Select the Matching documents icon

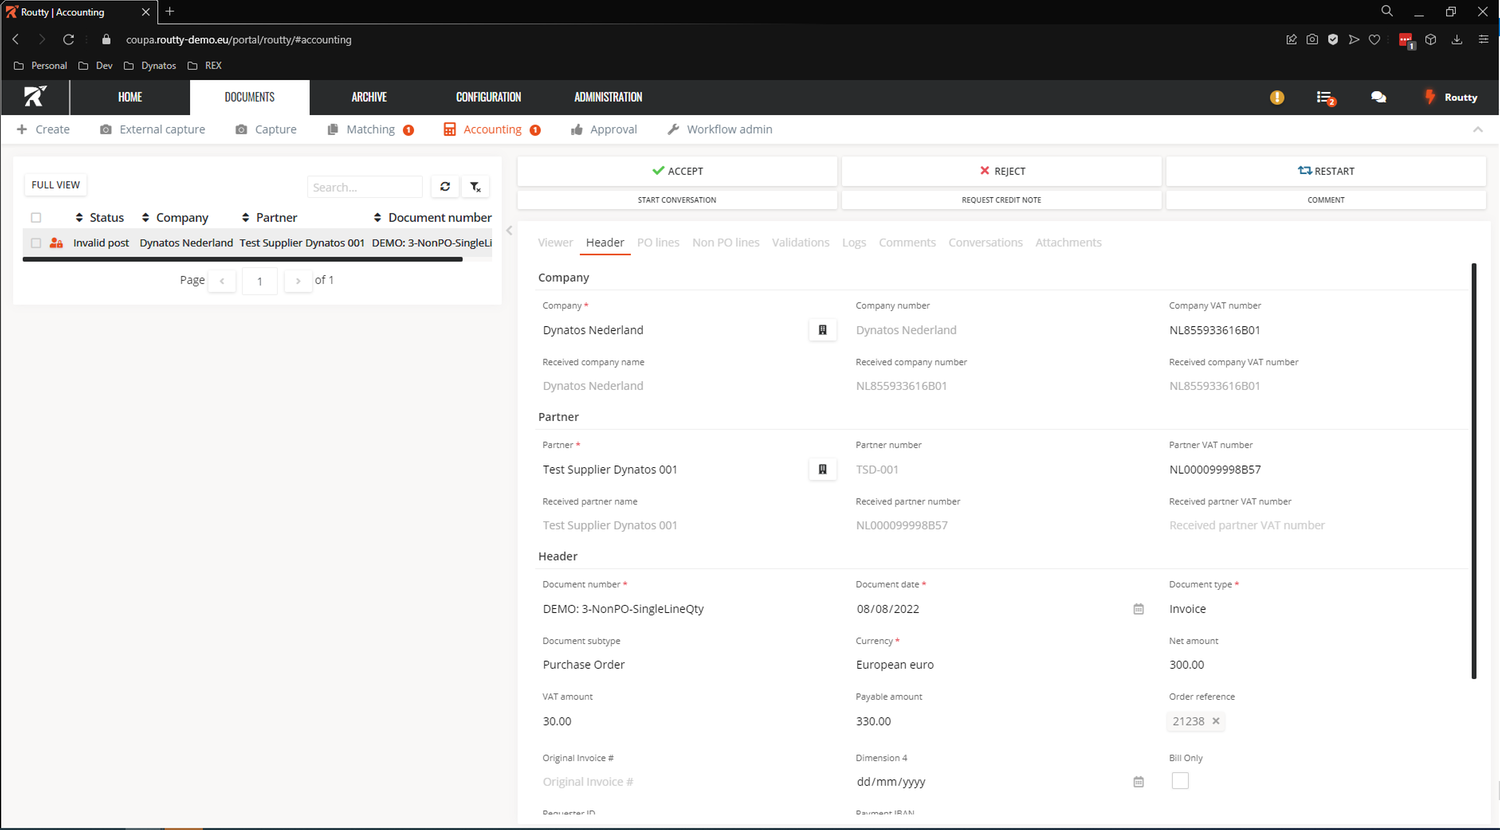[334, 129]
